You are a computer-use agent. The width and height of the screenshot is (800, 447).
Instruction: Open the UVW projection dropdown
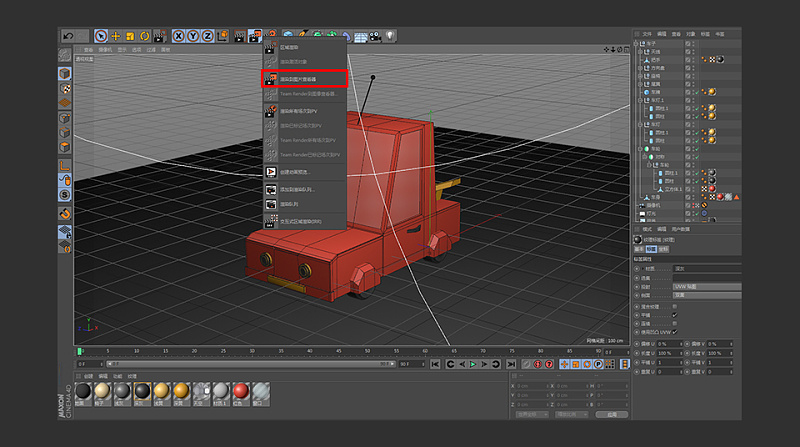click(x=707, y=287)
